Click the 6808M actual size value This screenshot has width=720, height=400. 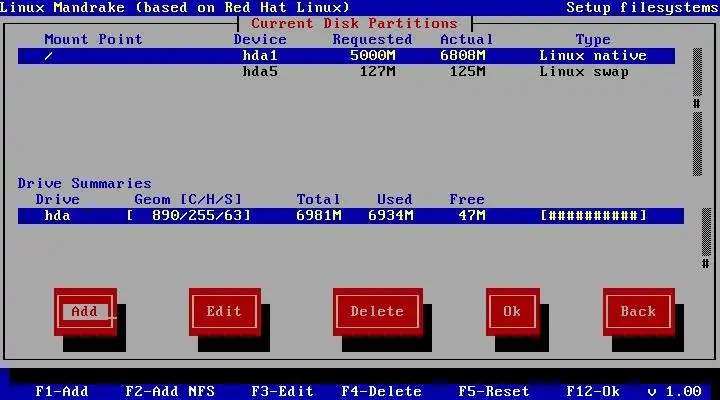[x=462, y=56]
